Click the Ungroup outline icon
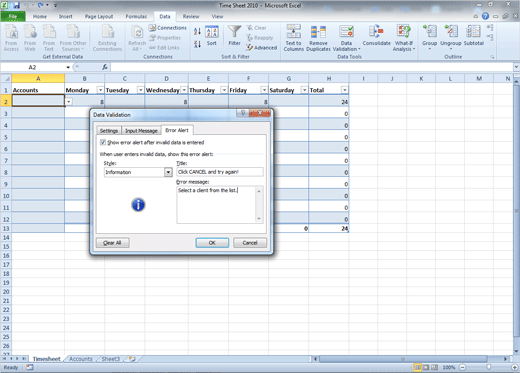Viewport: 520px width, 373px height. pos(451,37)
